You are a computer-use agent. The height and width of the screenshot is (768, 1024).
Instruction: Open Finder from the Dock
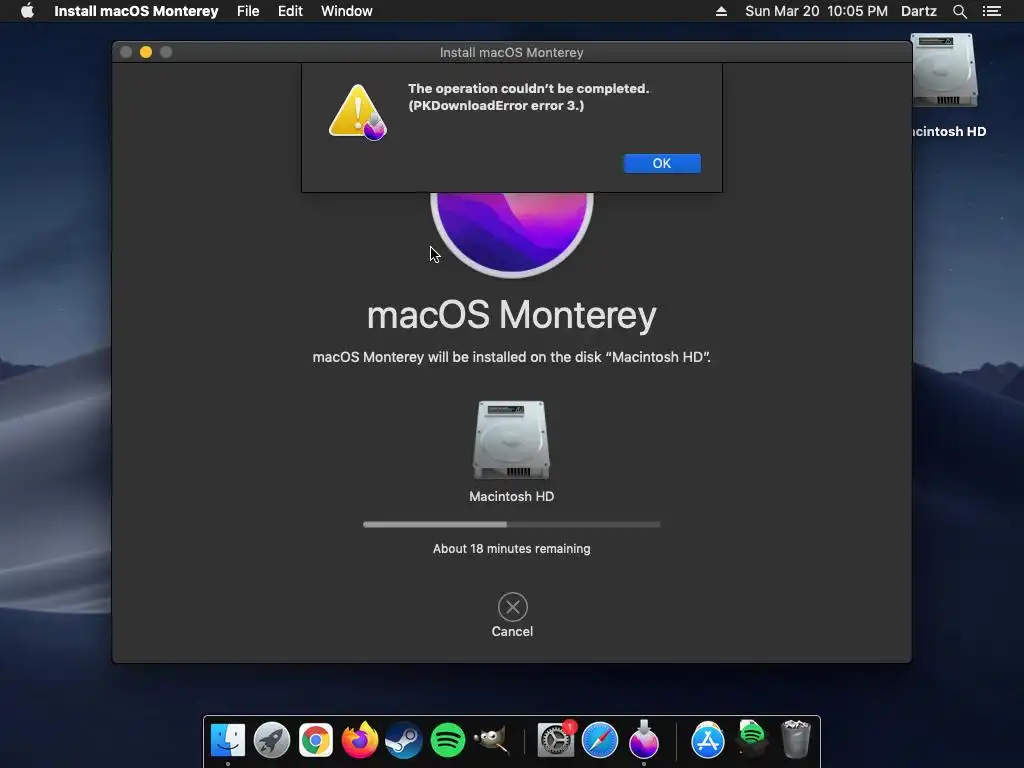pos(228,740)
